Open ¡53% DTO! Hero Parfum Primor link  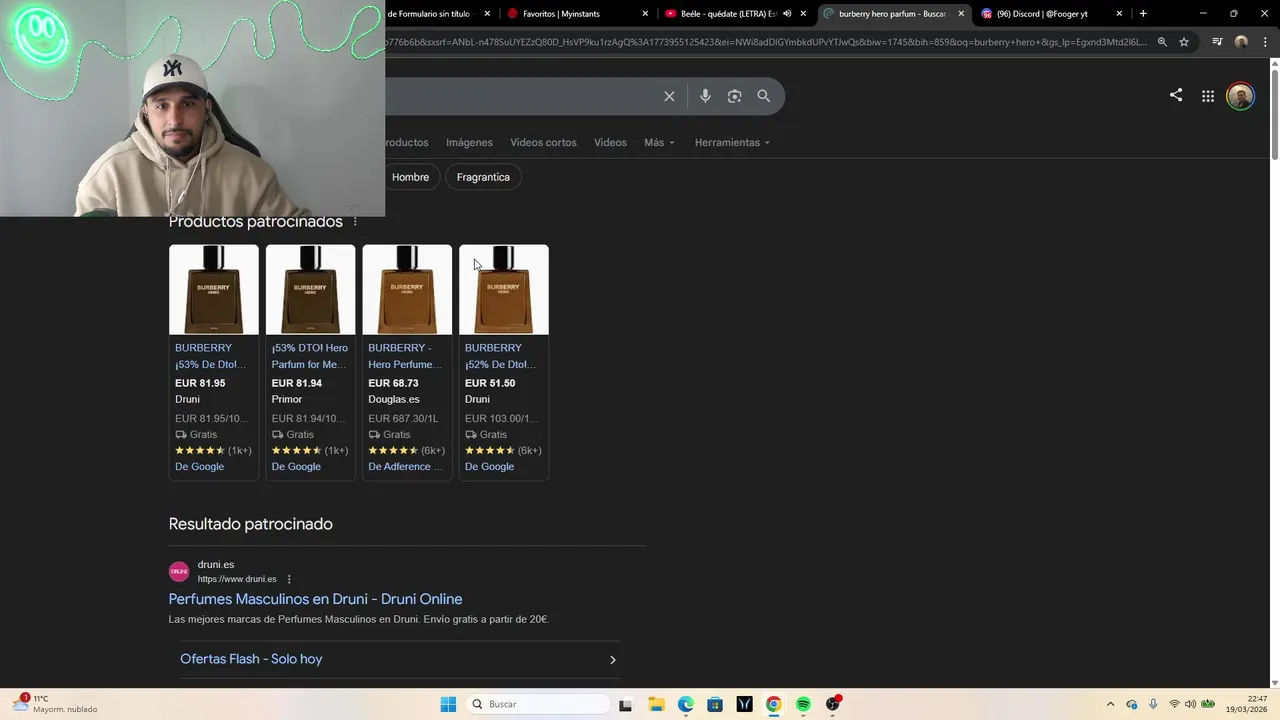[x=309, y=356]
